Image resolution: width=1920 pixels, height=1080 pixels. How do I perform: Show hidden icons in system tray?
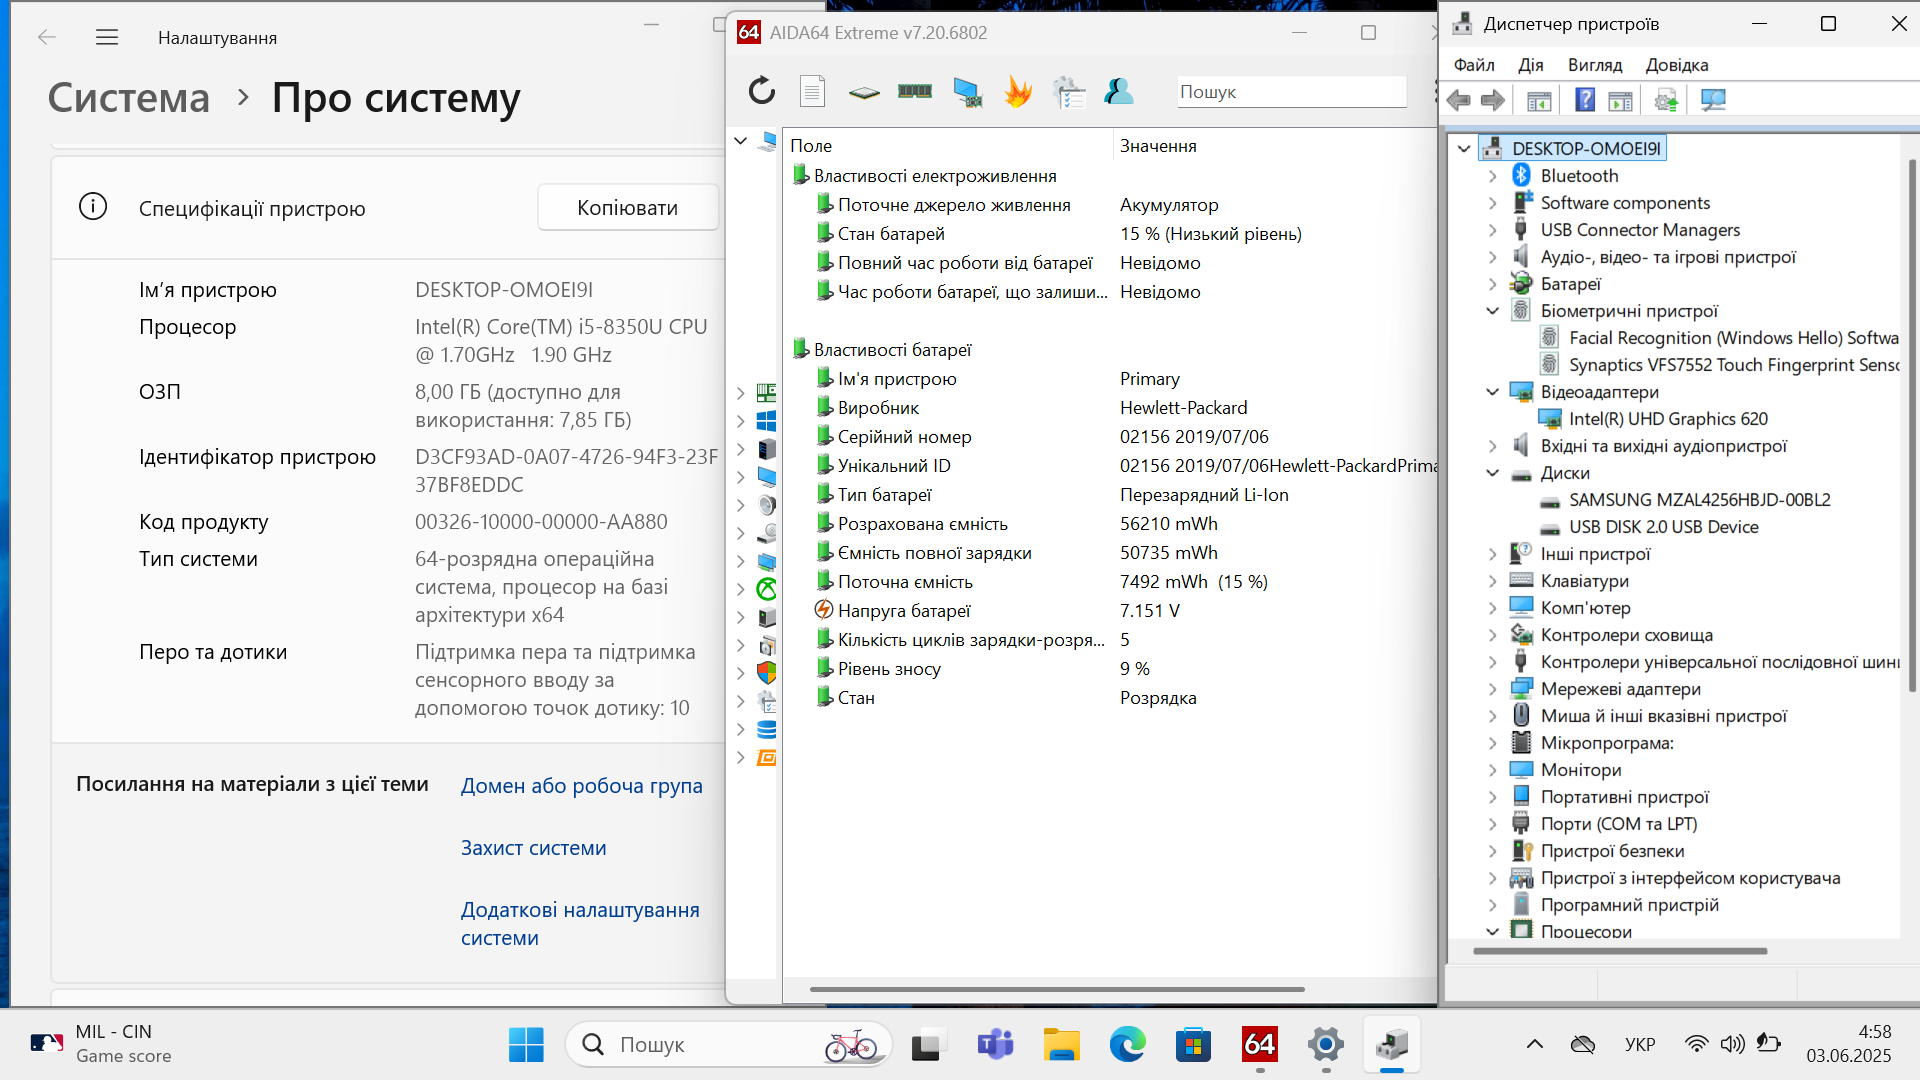coord(1534,1045)
